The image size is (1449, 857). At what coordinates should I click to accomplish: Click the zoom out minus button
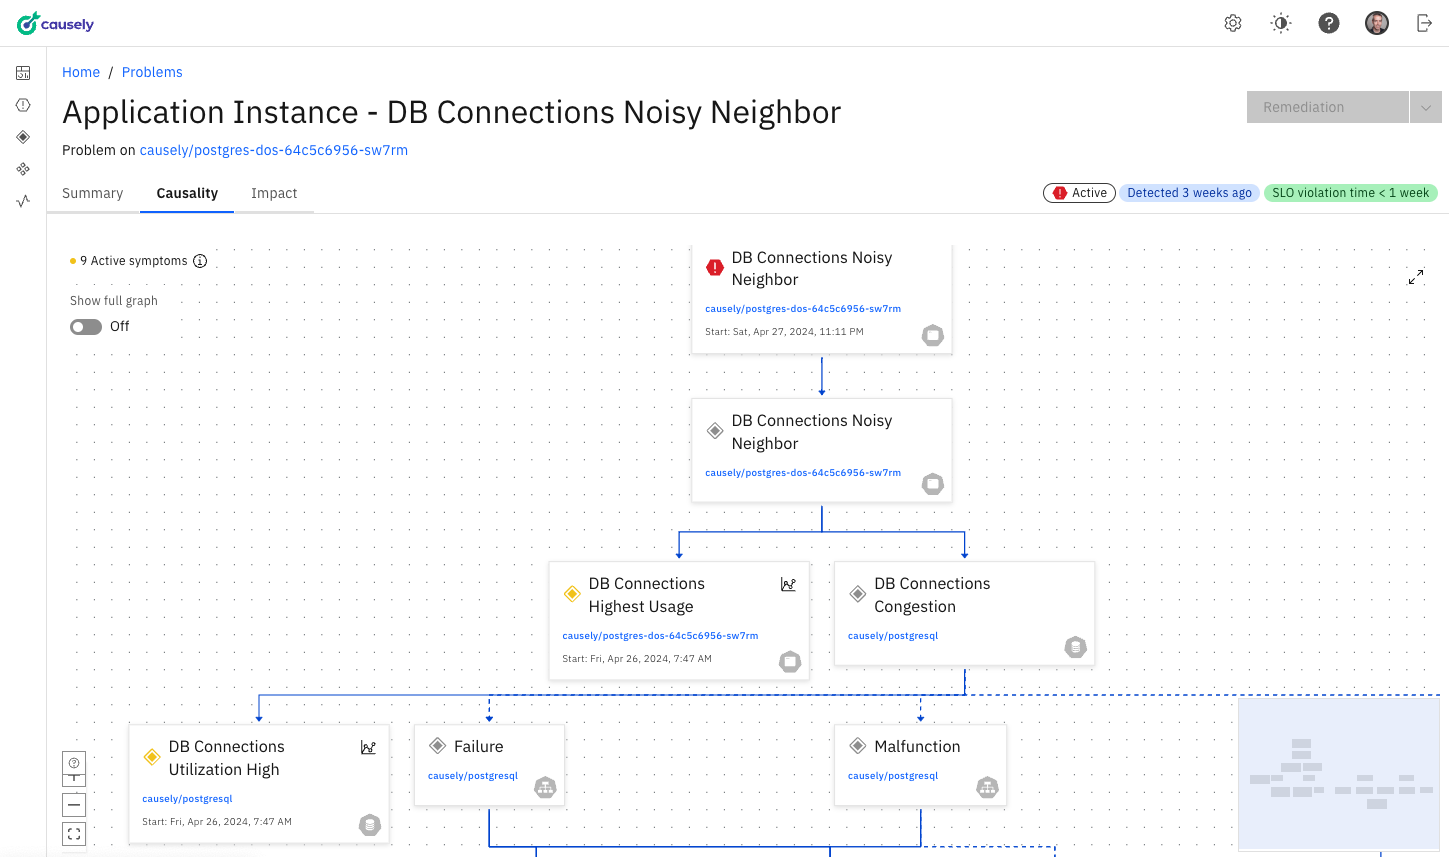click(74, 805)
